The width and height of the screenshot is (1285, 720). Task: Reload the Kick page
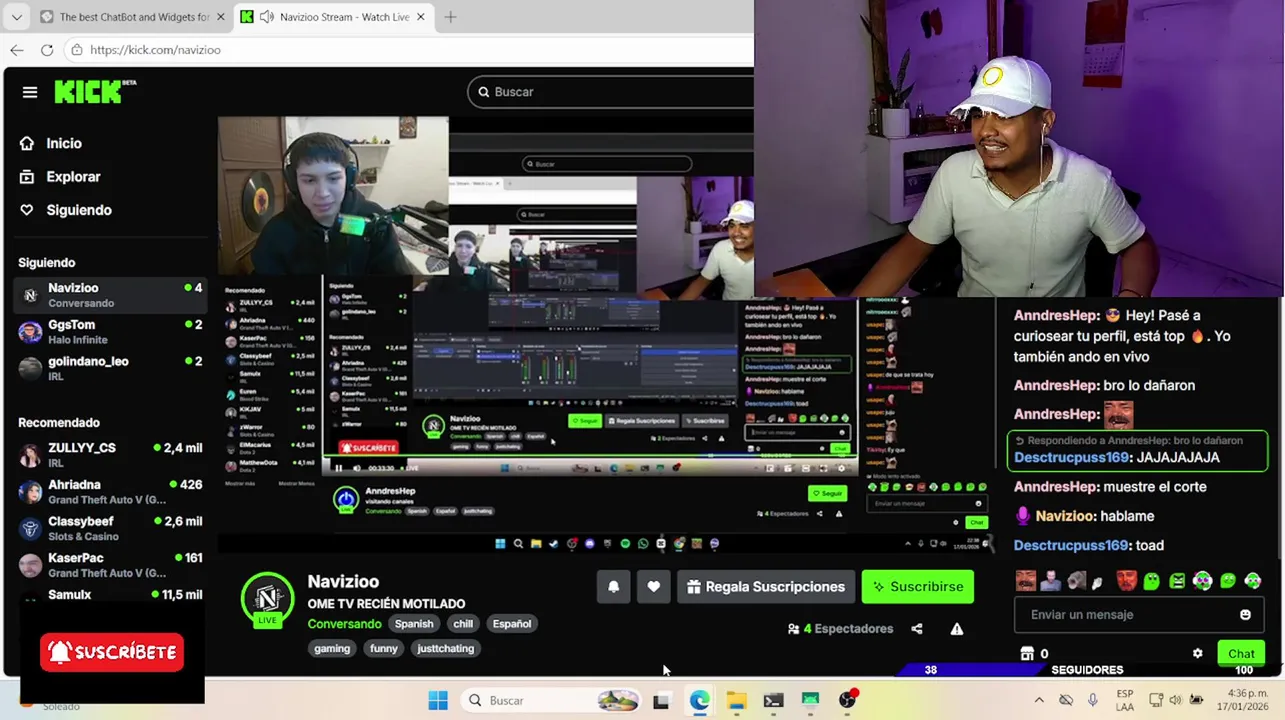tap(47, 50)
